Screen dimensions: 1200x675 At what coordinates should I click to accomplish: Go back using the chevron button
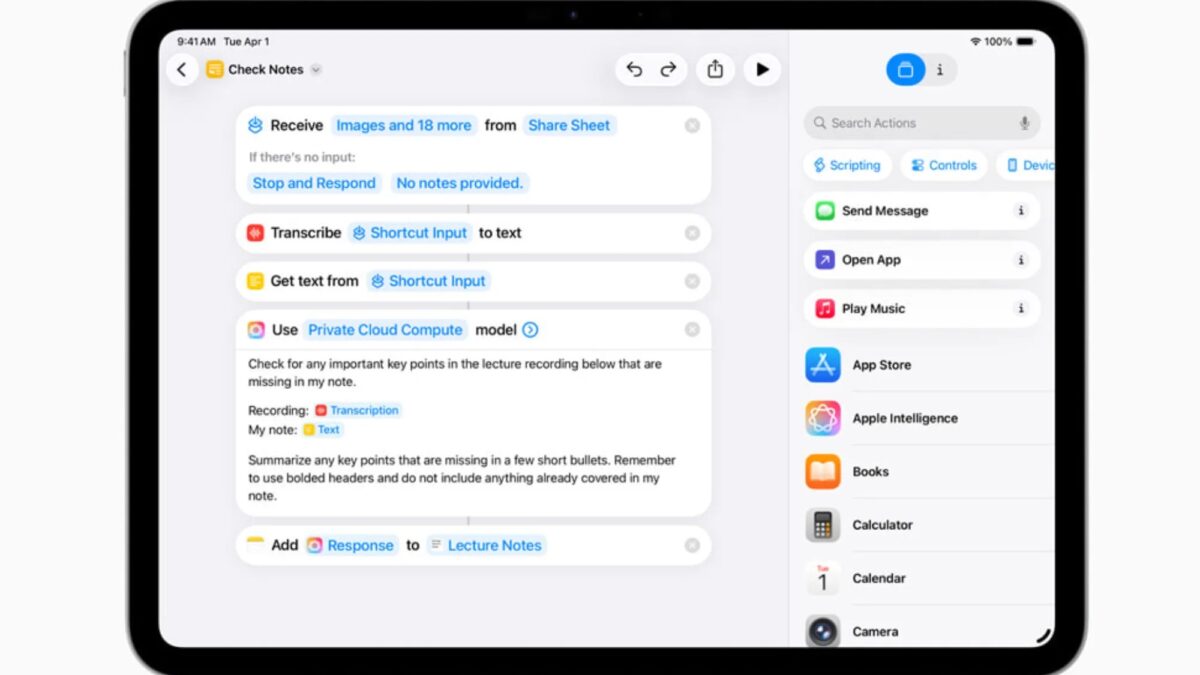pos(182,69)
